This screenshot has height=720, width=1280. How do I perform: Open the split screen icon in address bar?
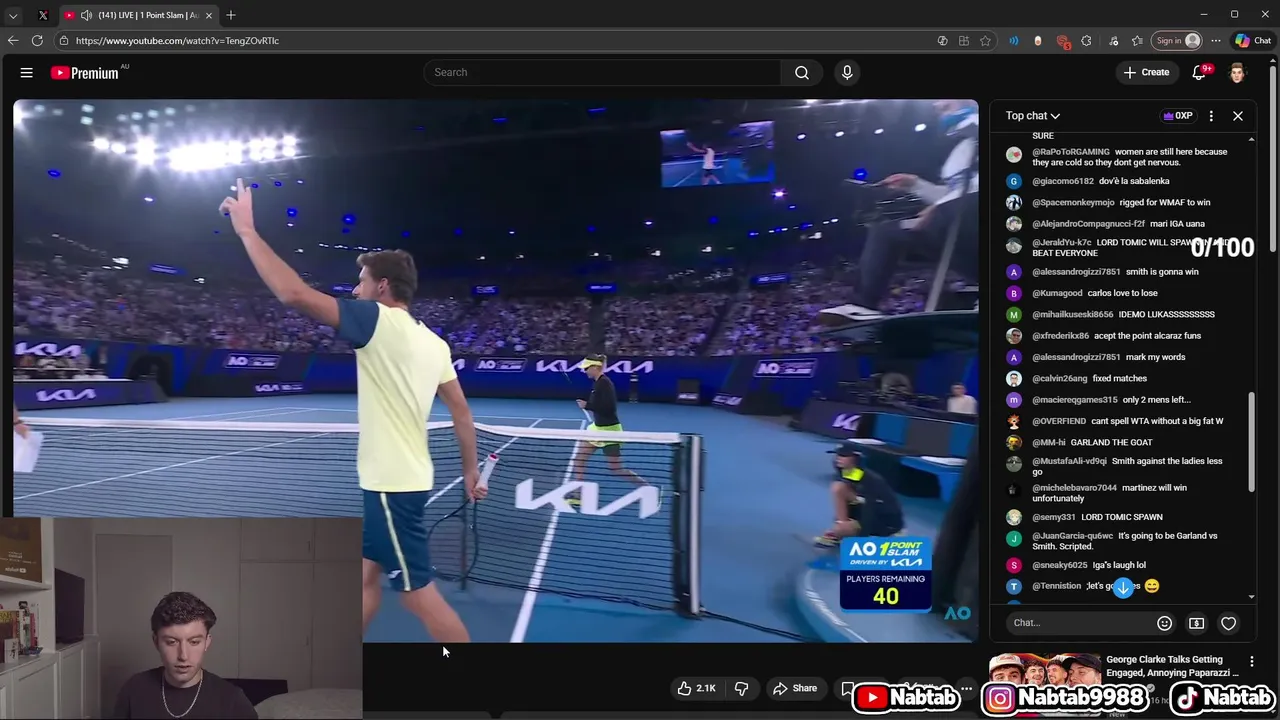[x=963, y=41]
